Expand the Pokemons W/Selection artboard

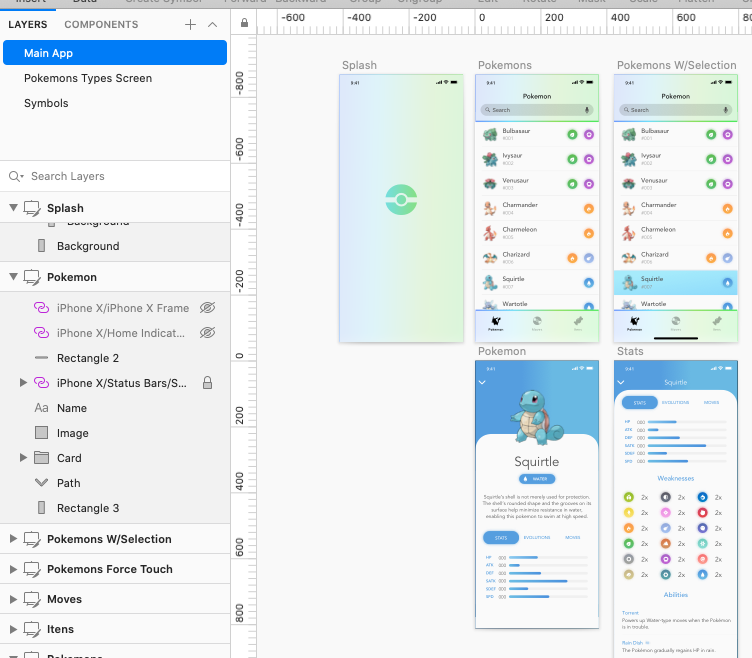point(13,539)
